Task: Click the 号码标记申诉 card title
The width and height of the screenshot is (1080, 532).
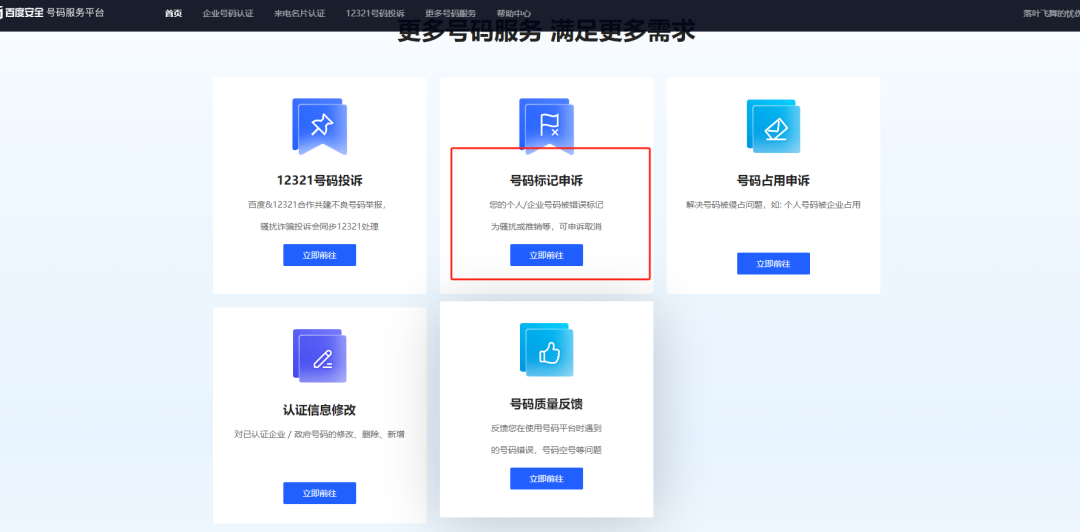Action: (x=547, y=181)
